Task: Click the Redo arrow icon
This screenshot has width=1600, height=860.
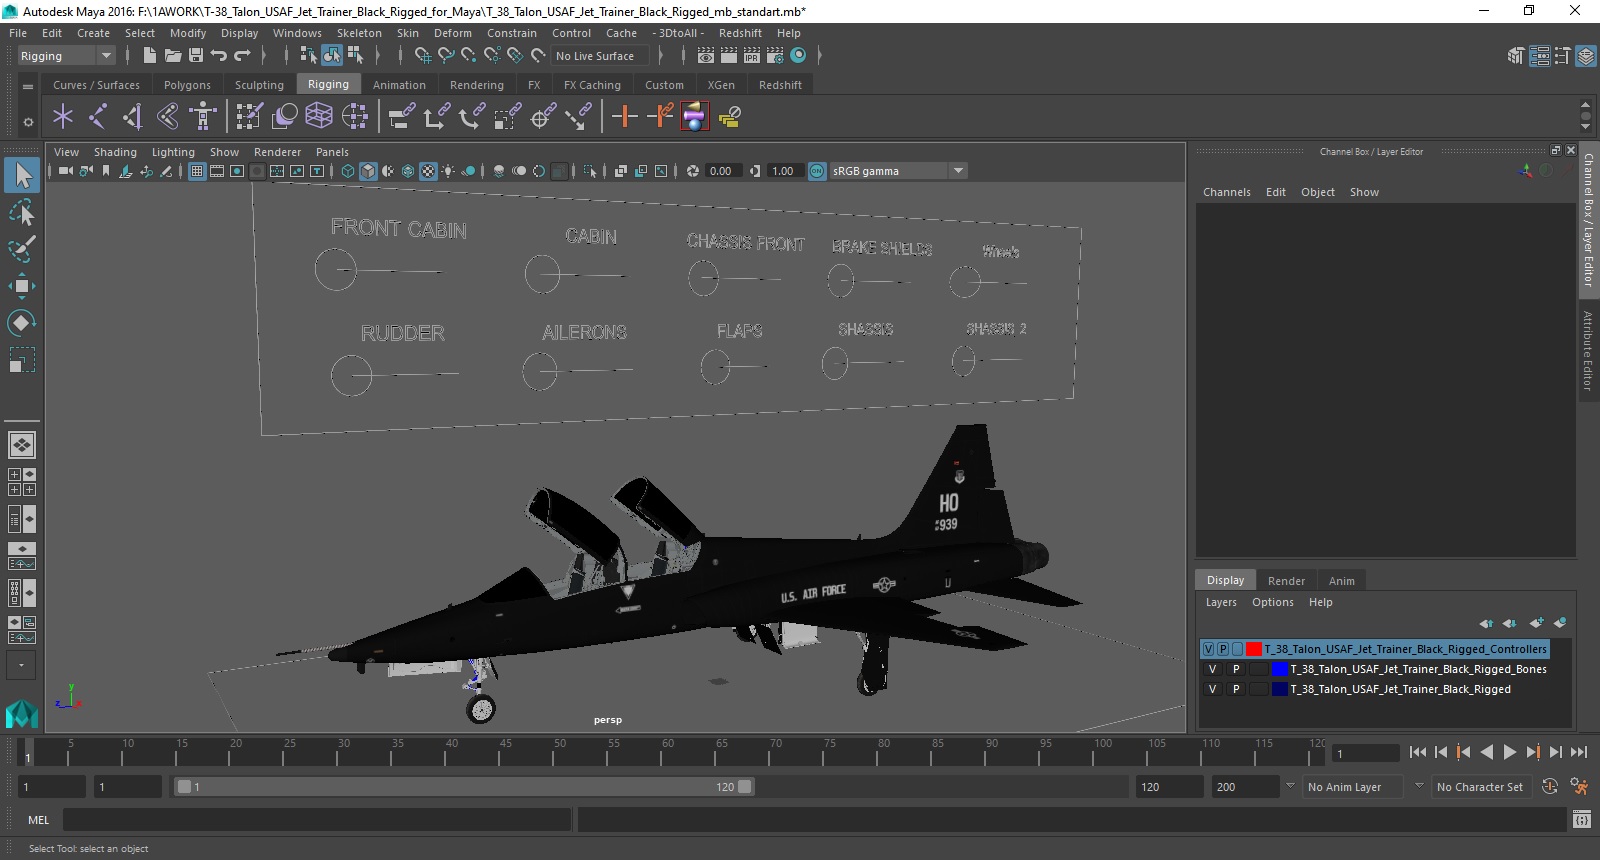Action: coord(242,56)
